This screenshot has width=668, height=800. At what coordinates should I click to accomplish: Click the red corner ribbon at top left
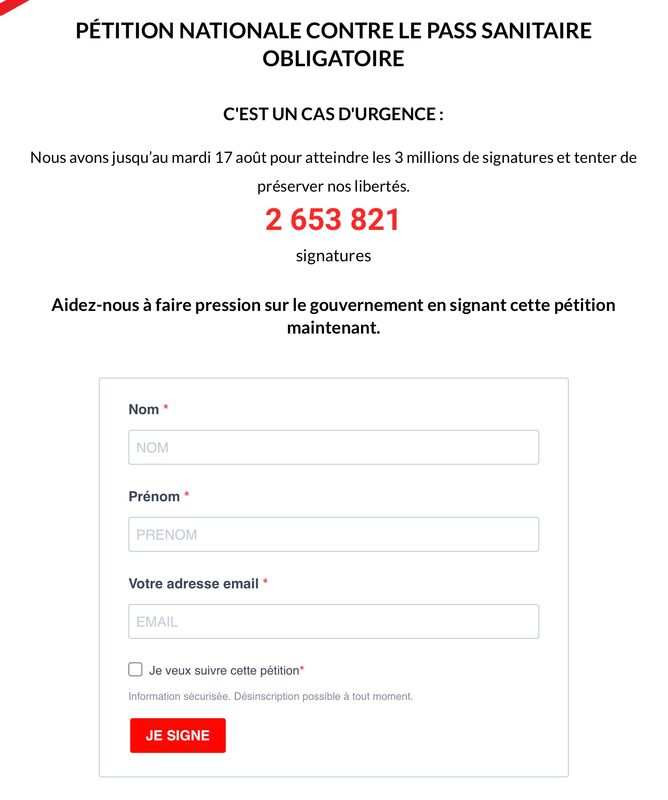pos(11,6)
